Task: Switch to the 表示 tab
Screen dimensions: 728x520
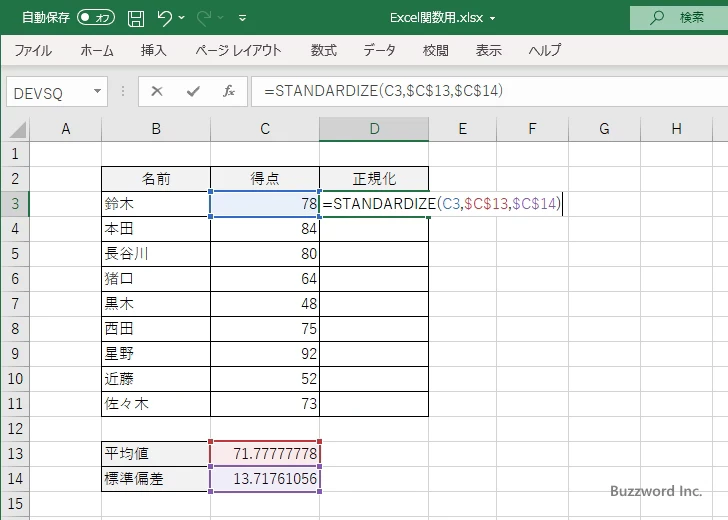Action: tap(488, 50)
